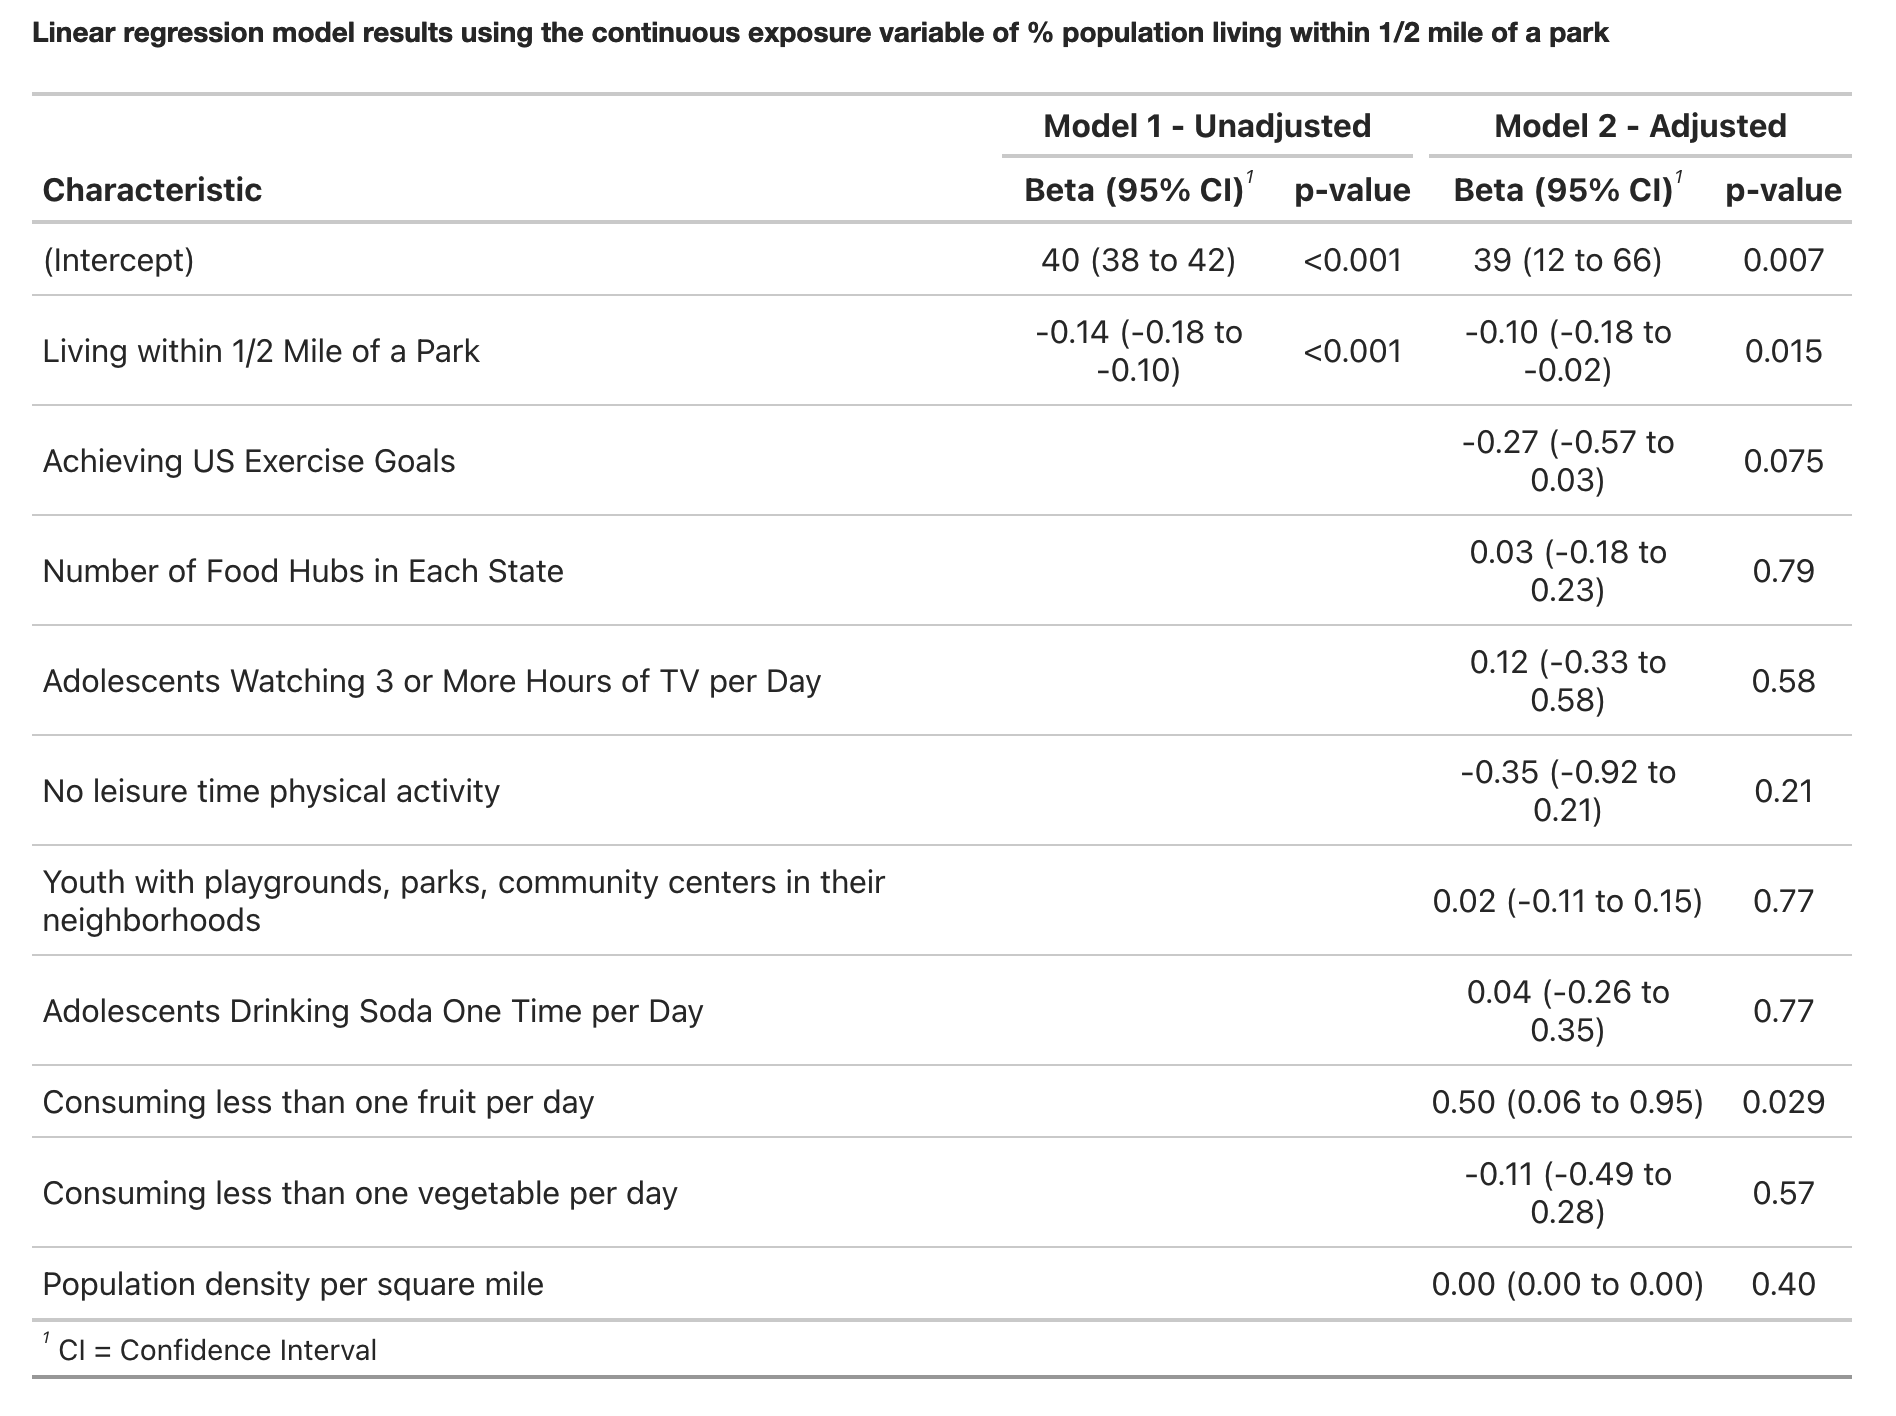Click the 0.007 adjusted intercept p-value
Screen dimensions: 1896x1416
(1783, 260)
